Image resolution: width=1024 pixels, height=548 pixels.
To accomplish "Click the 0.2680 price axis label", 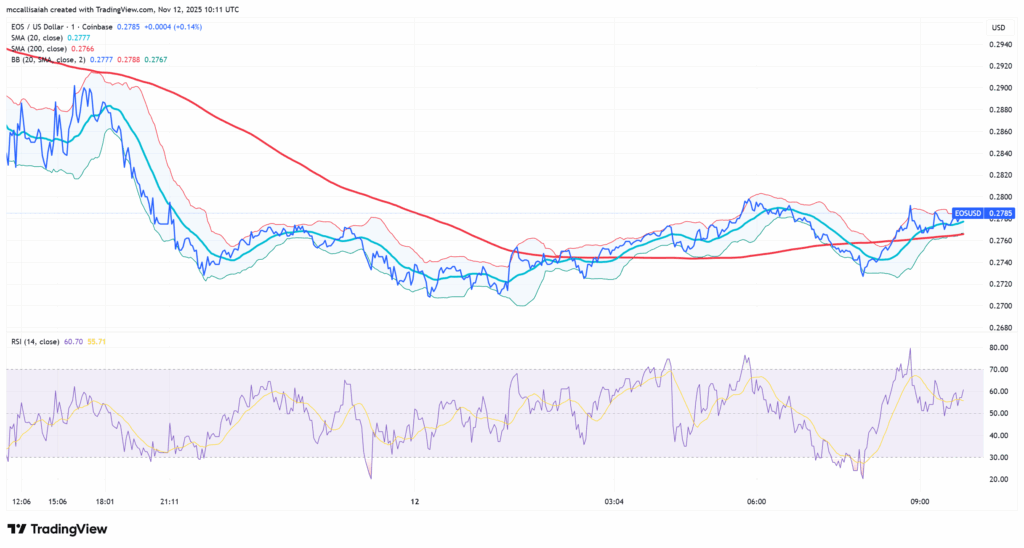I will click(1001, 327).
